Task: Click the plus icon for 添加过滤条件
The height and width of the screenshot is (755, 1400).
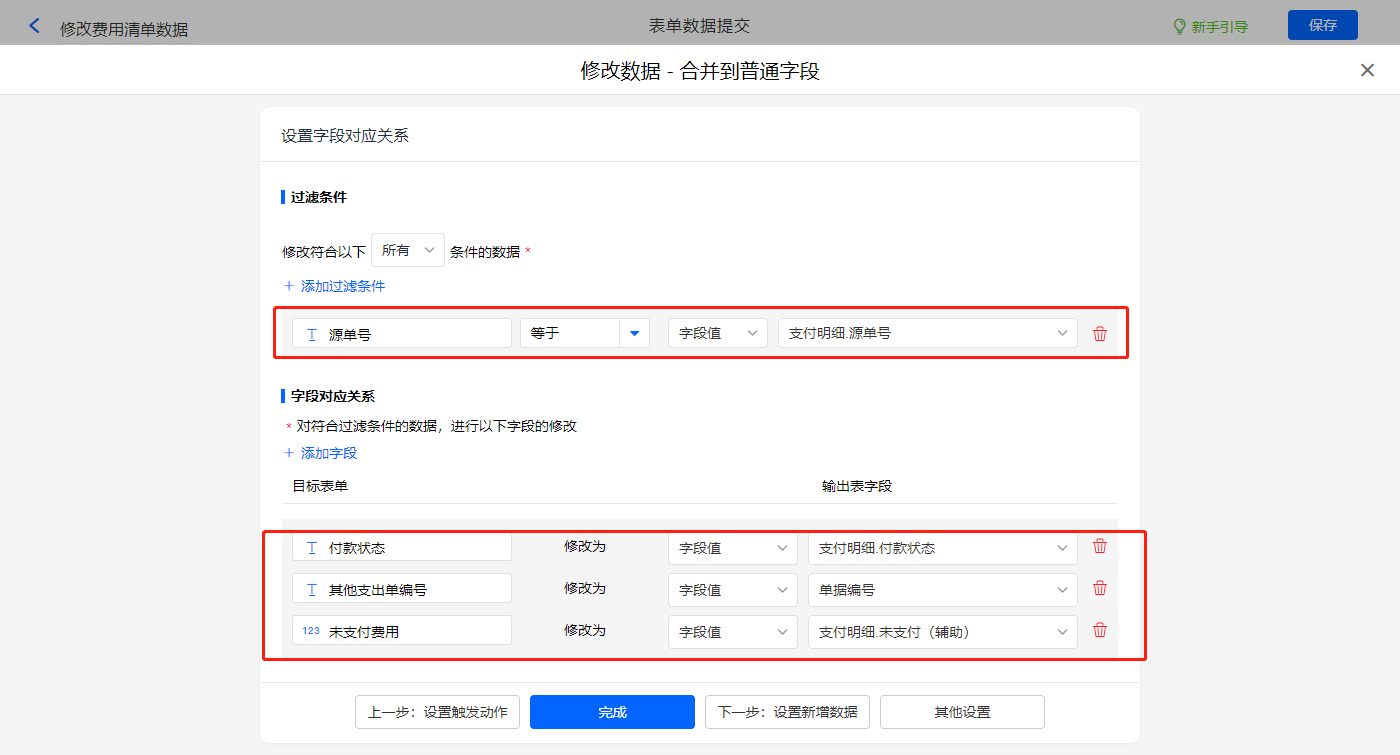Action: pyautogui.click(x=289, y=286)
